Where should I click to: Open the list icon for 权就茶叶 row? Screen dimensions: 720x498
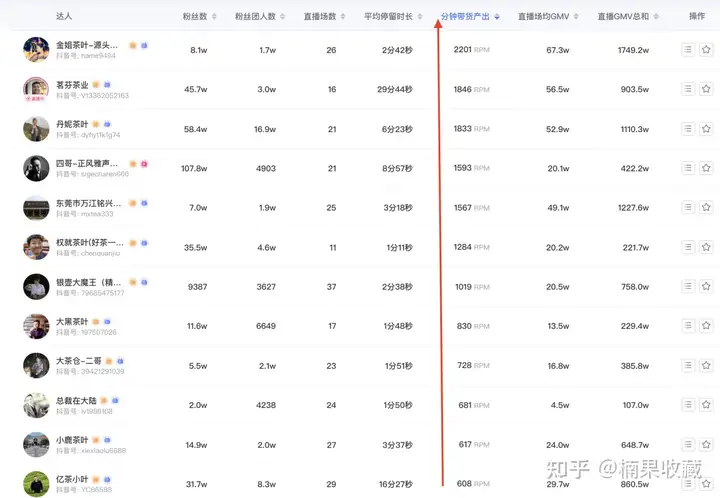coord(687,247)
